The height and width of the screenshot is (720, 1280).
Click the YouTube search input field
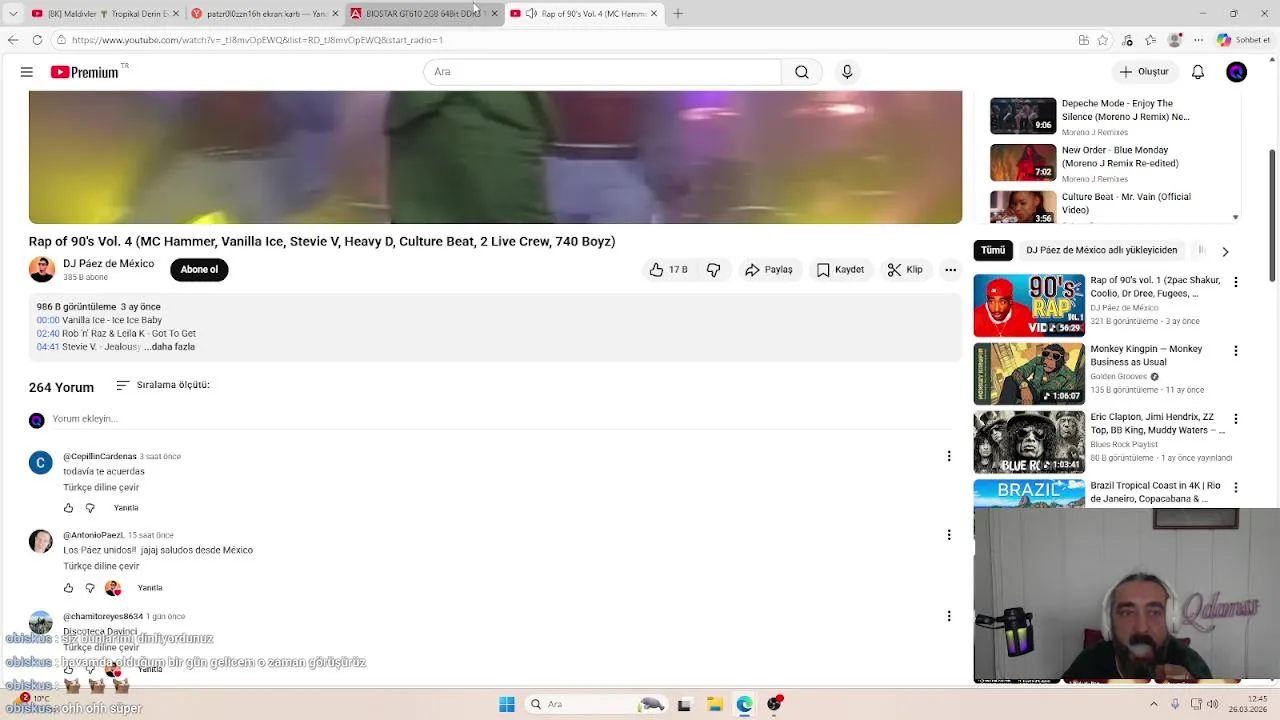[x=603, y=72]
